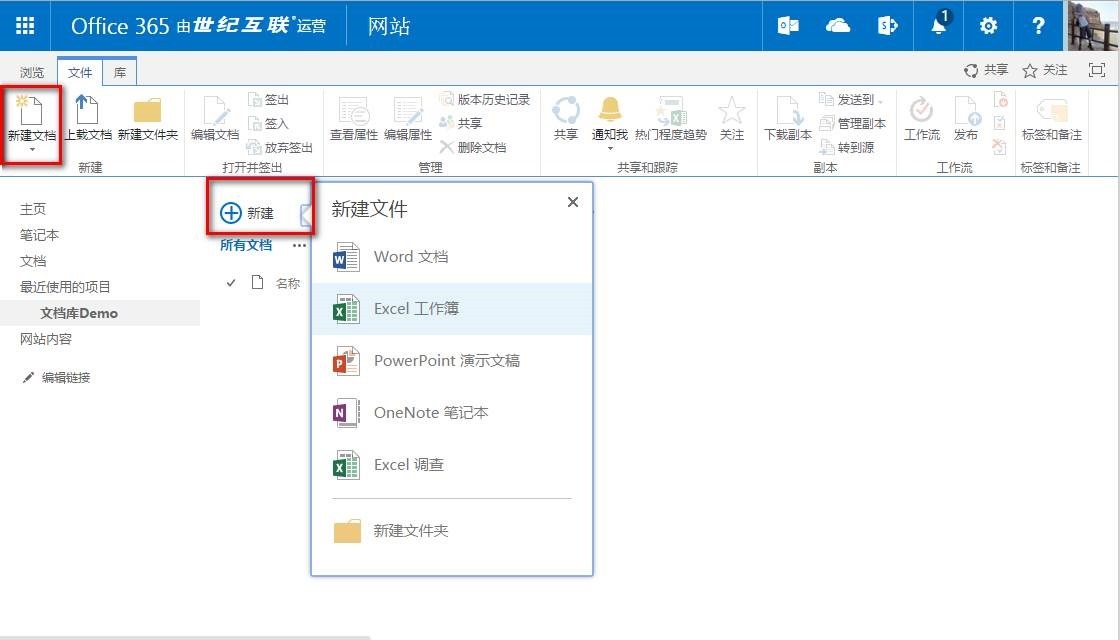Click 编辑链接

pos(56,377)
